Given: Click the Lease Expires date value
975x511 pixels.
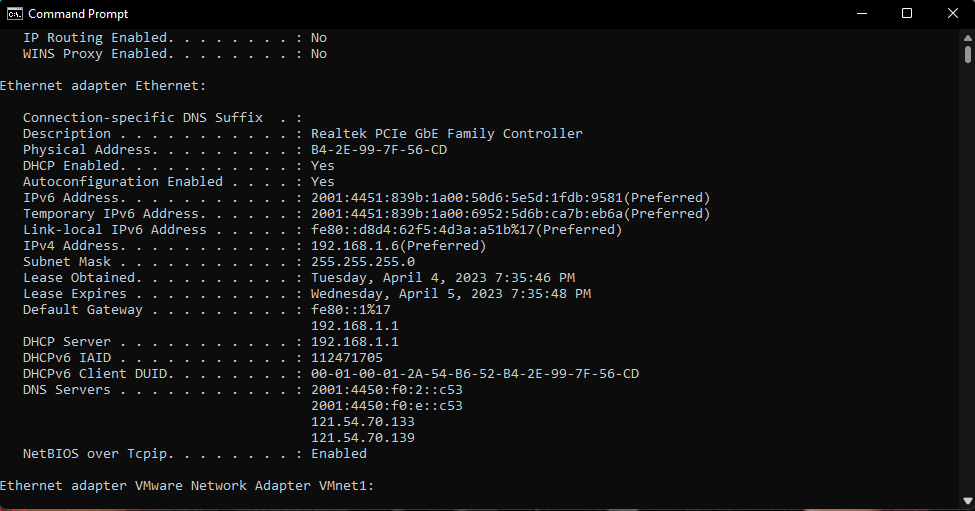Looking at the screenshot, I should point(451,293).
